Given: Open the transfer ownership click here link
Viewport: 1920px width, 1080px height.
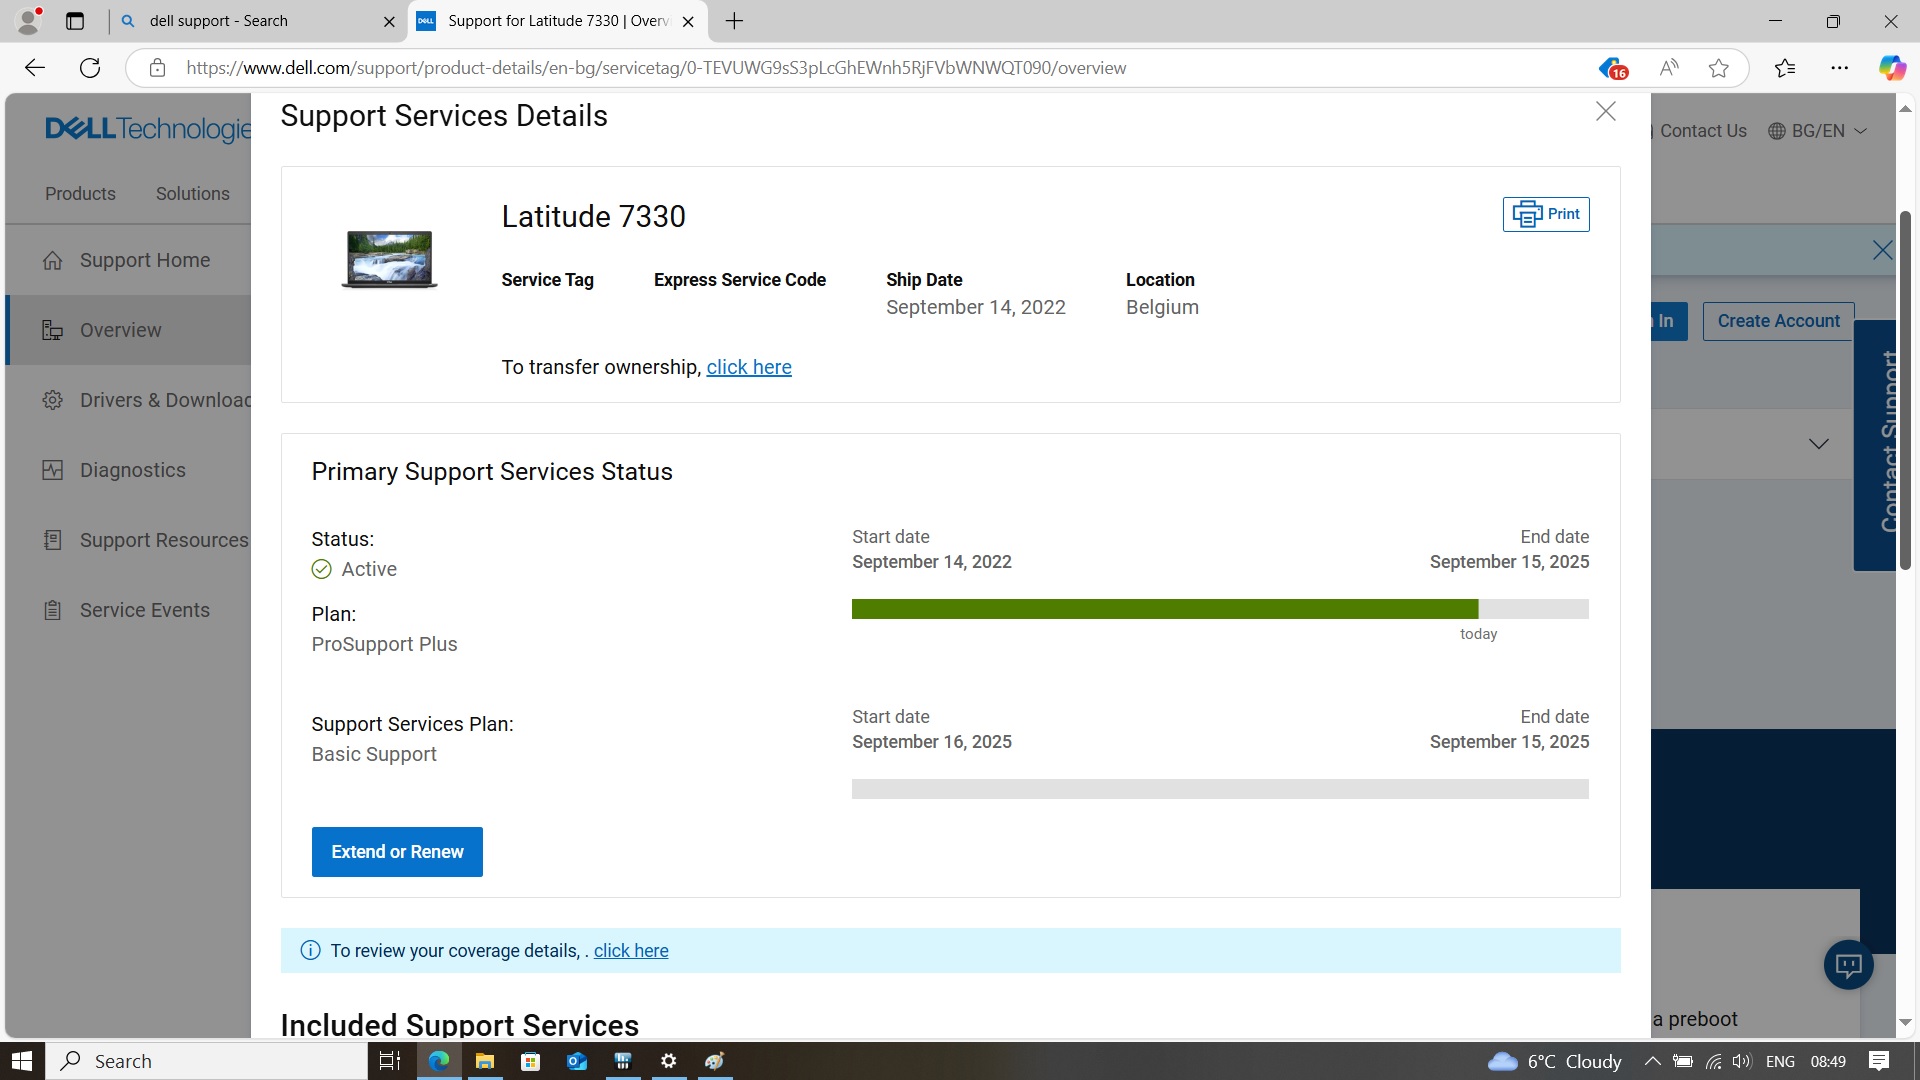Looking at the screenshot, I should point(749,367).
